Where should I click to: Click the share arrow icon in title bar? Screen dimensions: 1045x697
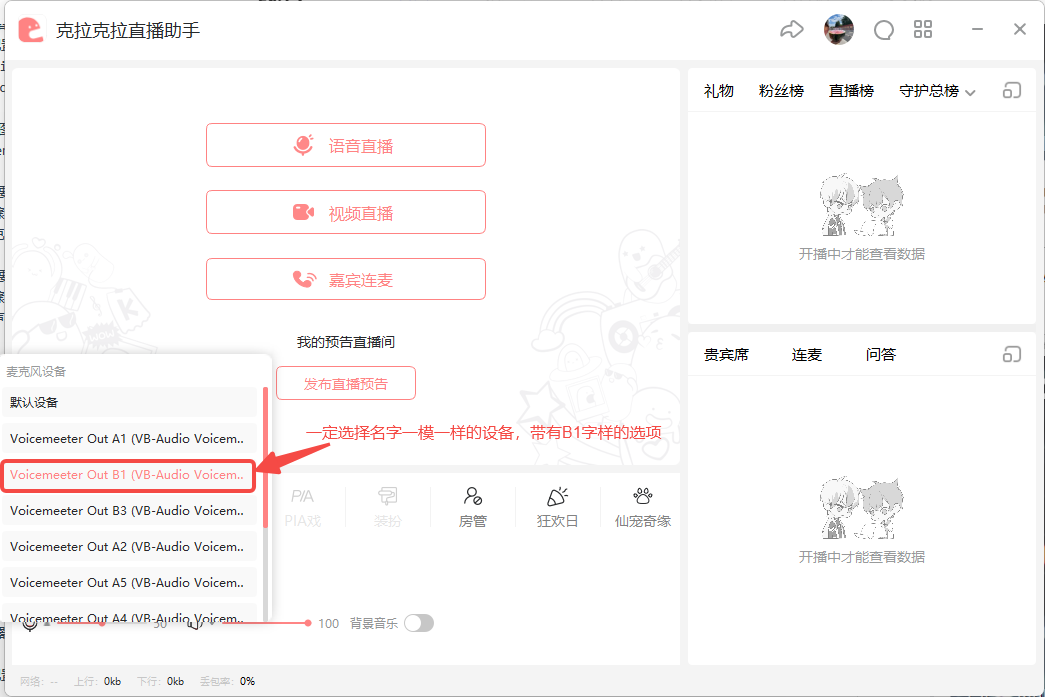pos(792,30)
